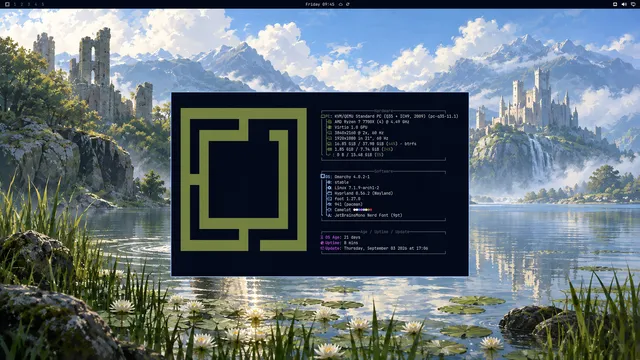Click the OS Age label
The image size is (640, 360).
click(x=332, y=237)
